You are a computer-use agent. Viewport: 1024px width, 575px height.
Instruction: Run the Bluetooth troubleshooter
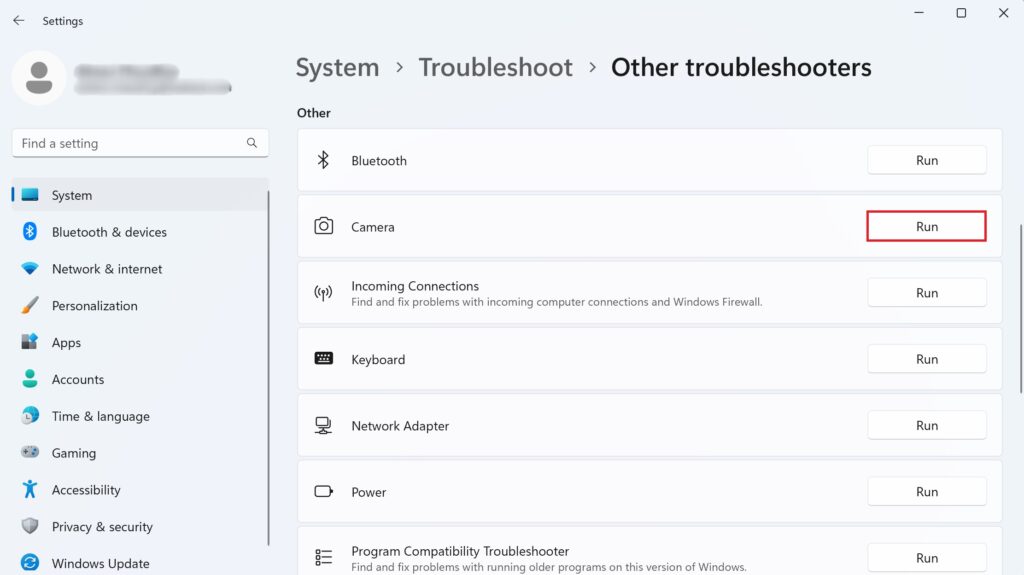coord(926,160)
